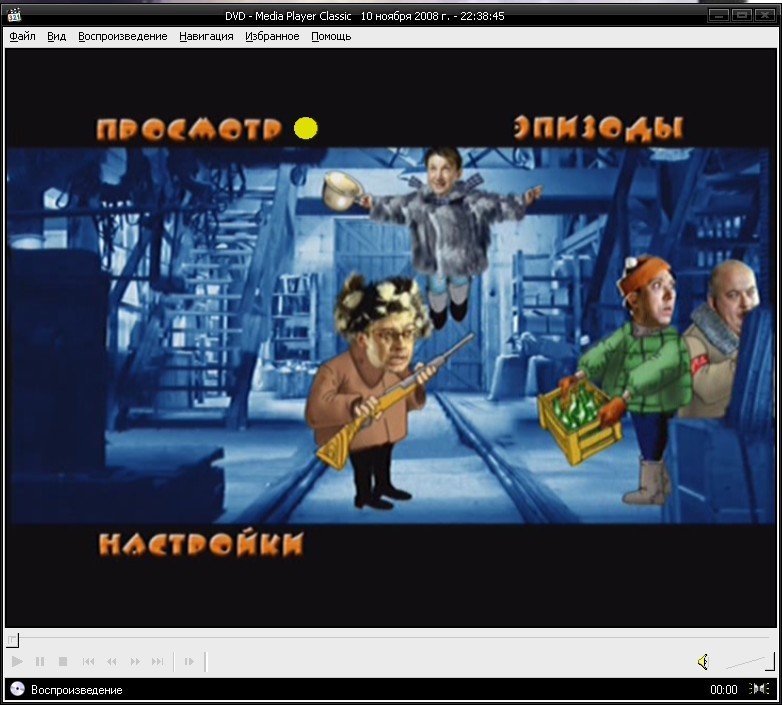Open the Вид menu

pyautogui.click(x=57, y=36)
